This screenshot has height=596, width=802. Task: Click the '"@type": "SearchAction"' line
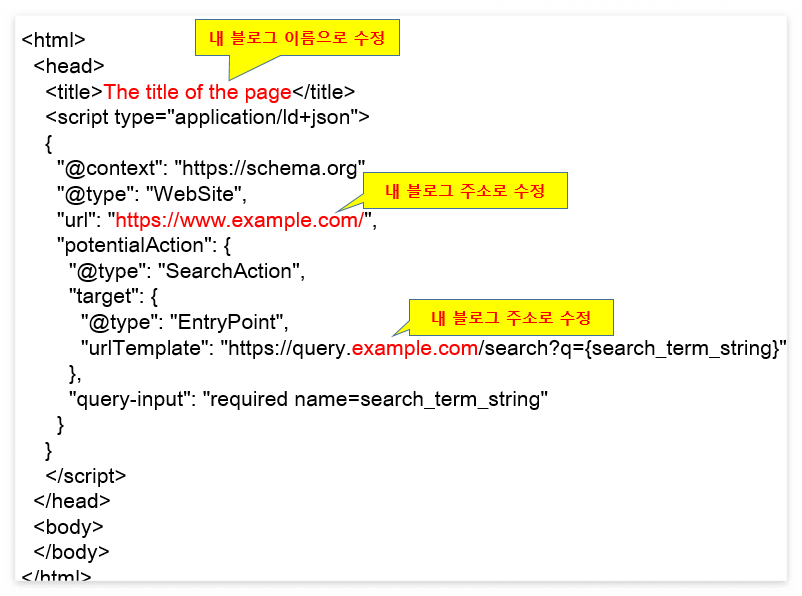tap(187, 271)
